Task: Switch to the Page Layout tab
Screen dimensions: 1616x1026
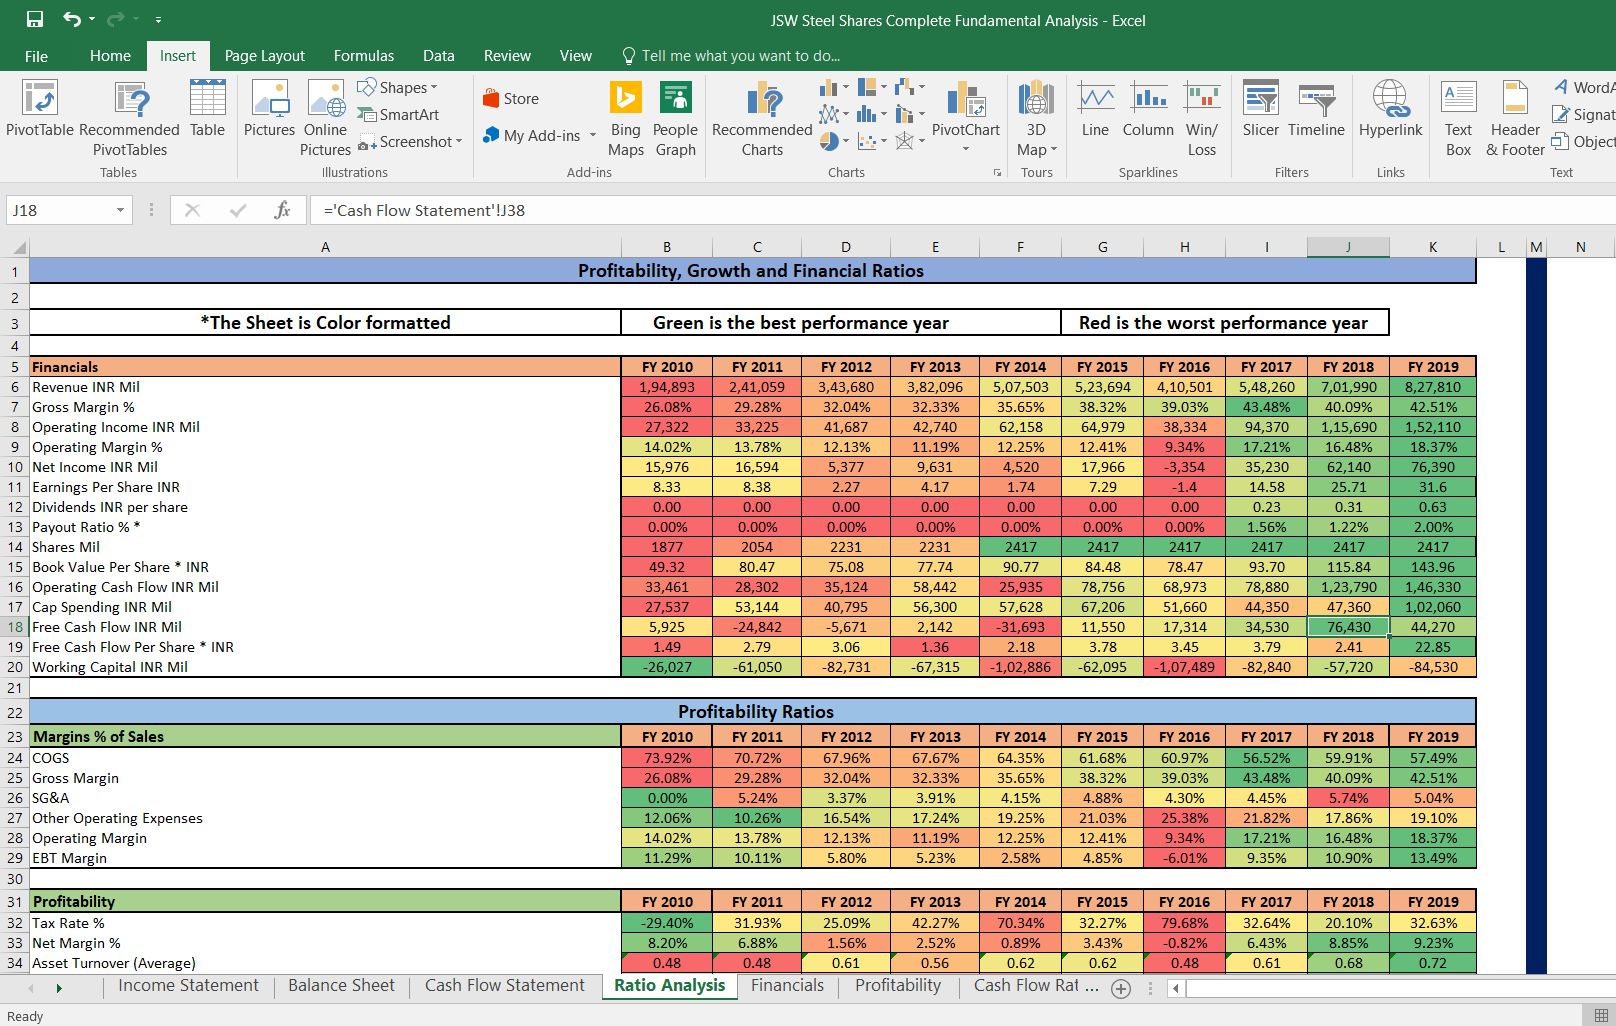Action: click(x=265, y=56)
